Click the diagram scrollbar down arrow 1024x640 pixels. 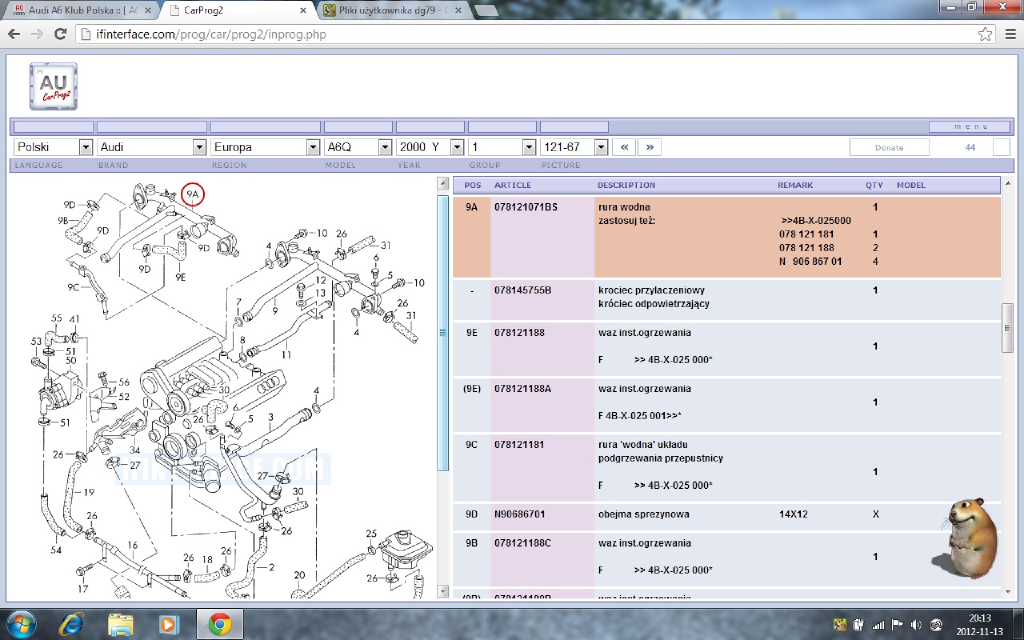point(443,592)
